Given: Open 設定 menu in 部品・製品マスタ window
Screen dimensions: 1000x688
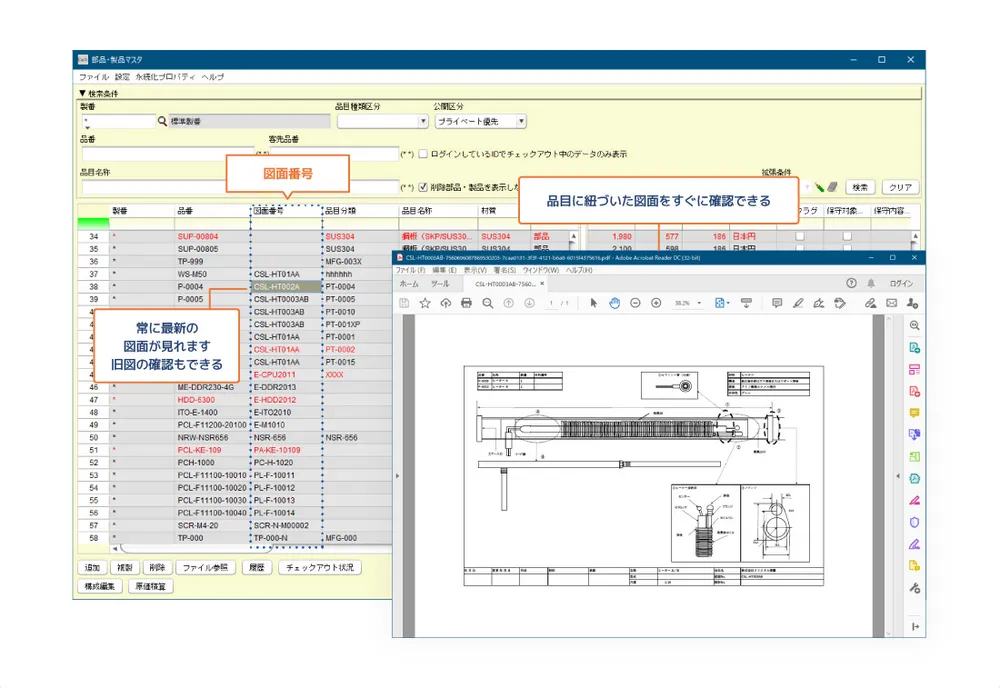Looking at the screenshot, I should 122,77.
